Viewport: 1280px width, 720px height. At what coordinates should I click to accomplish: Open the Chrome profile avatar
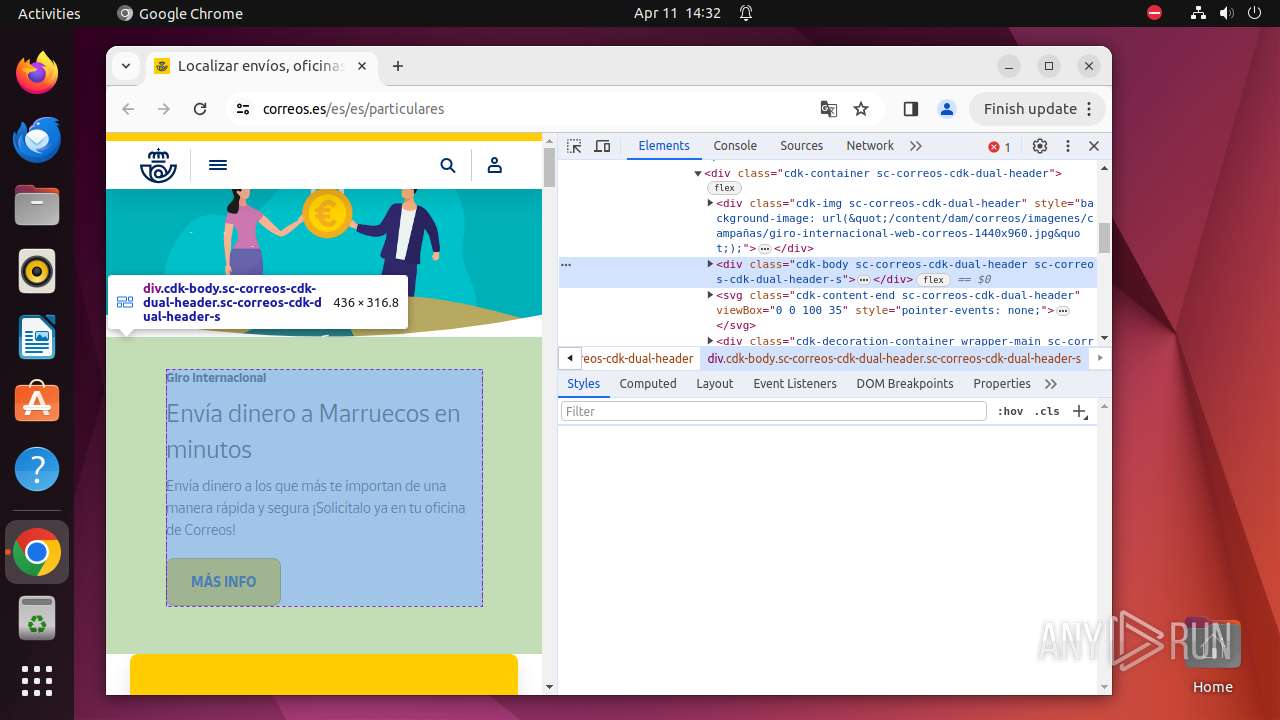pyautogui.click(x=947, y=109)
